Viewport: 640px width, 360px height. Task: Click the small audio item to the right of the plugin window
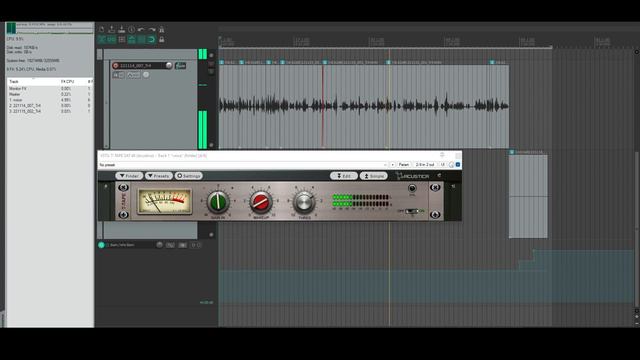click(x=528, y=194)
